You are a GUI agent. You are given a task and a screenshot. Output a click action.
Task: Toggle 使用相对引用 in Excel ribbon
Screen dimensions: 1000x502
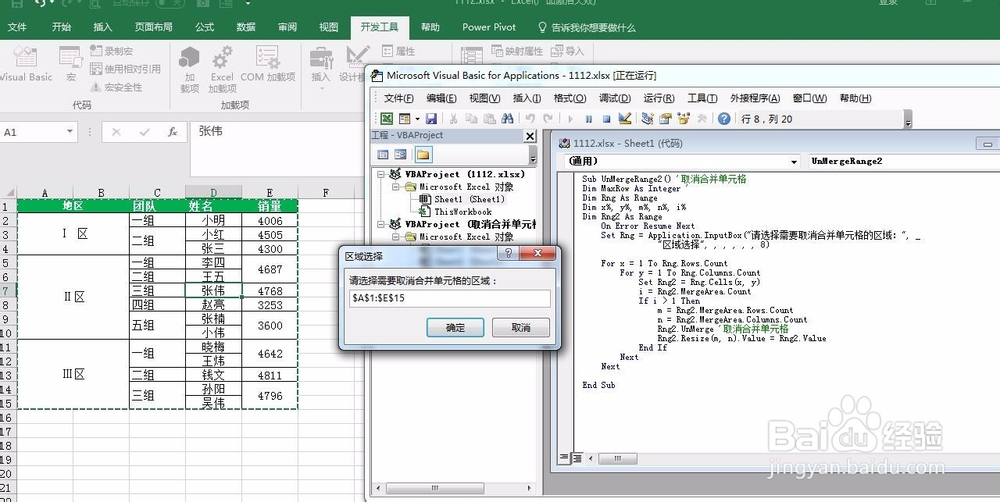126,69
